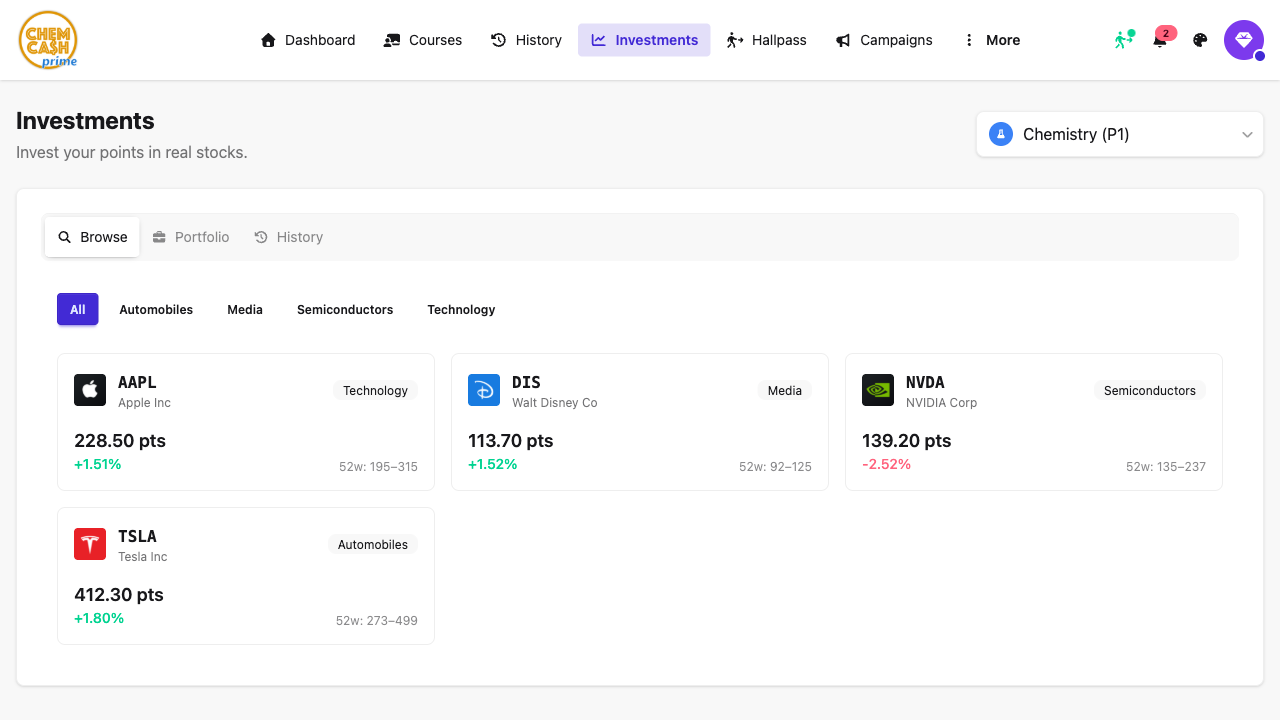
Task: Click the 412.30 pts price
Action: click(119, 594)
